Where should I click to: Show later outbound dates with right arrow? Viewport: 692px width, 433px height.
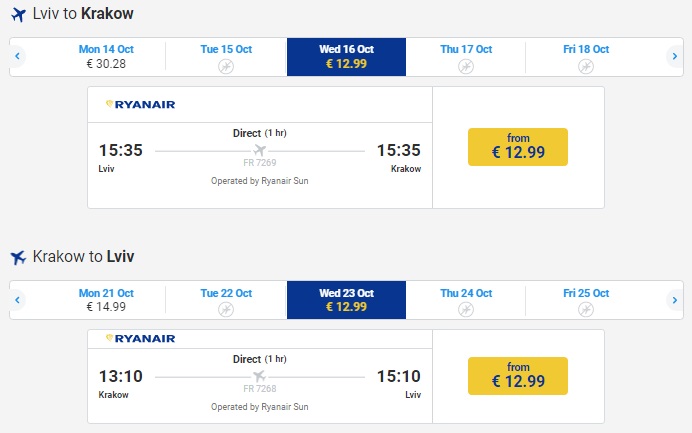tap(674, 57)
